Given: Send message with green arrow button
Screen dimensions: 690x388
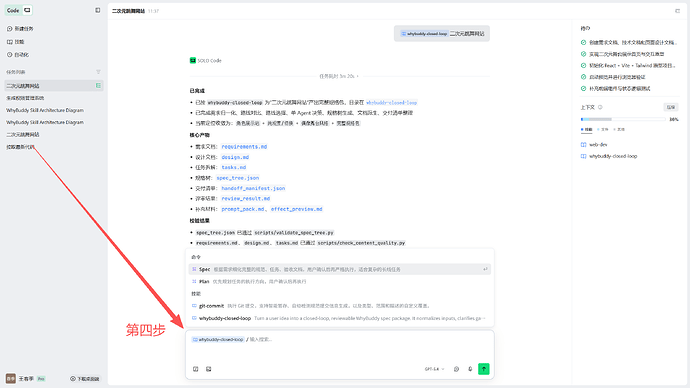Looking at the screenshot, I should pos(484,369).
